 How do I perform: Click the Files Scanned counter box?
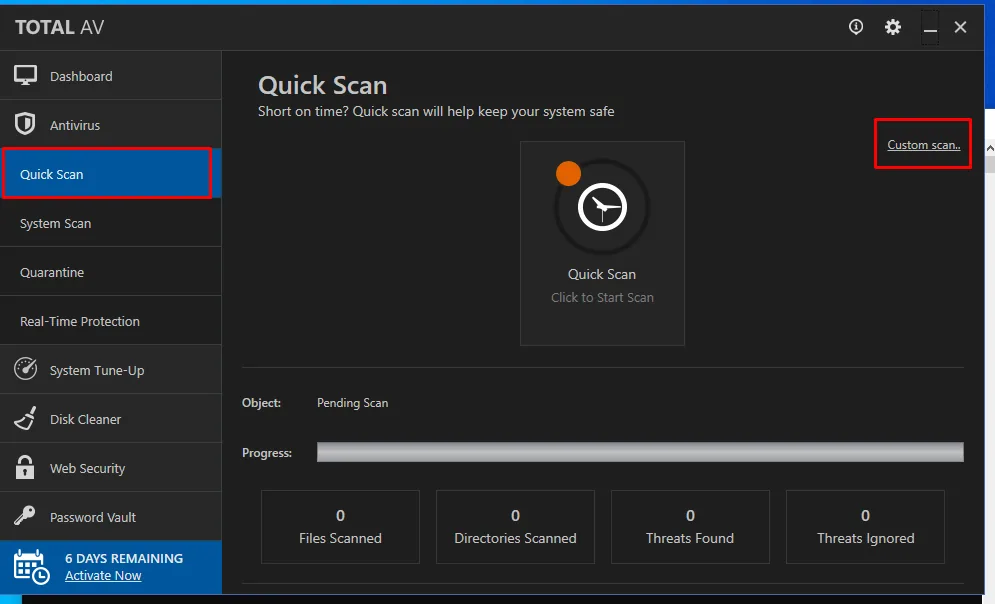(340, 527)
